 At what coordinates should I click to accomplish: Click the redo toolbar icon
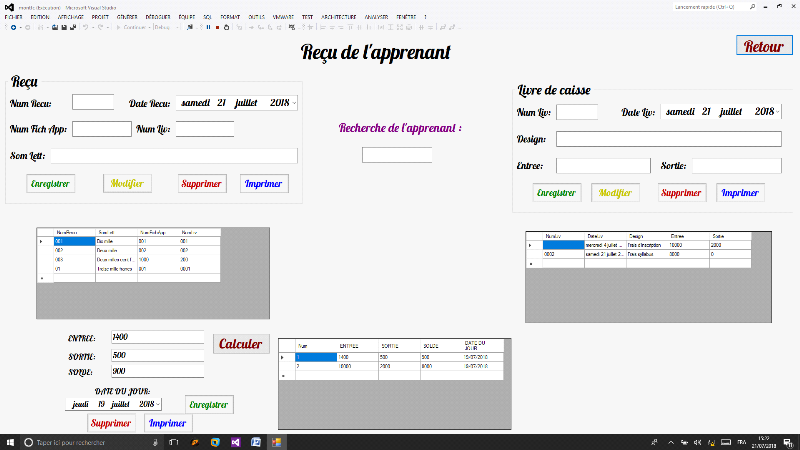pyautogui.click(x=101, y=28)
